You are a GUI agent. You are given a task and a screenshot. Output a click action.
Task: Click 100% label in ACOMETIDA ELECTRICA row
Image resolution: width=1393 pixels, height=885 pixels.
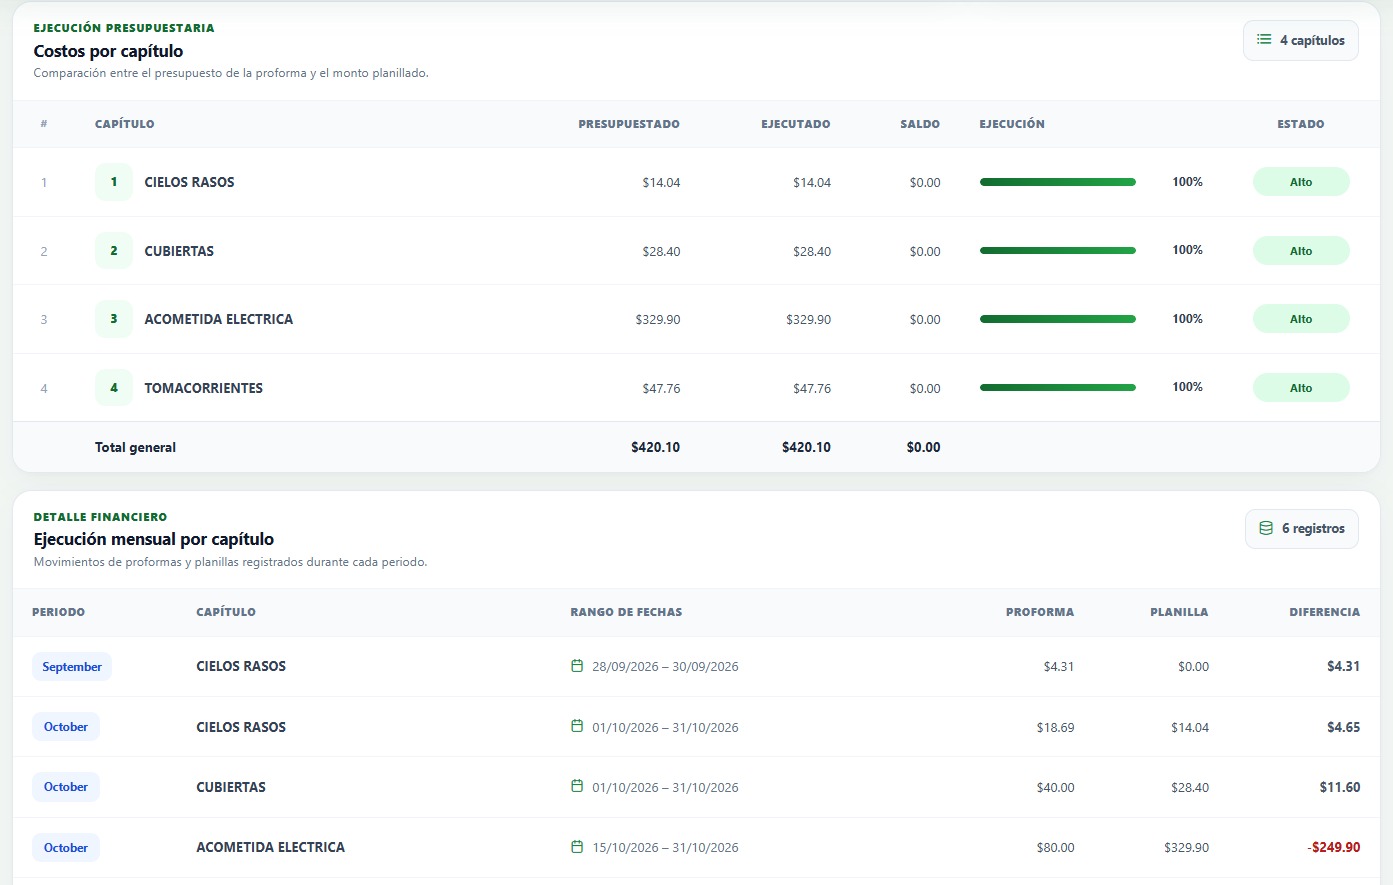(x=1188, y=319)
